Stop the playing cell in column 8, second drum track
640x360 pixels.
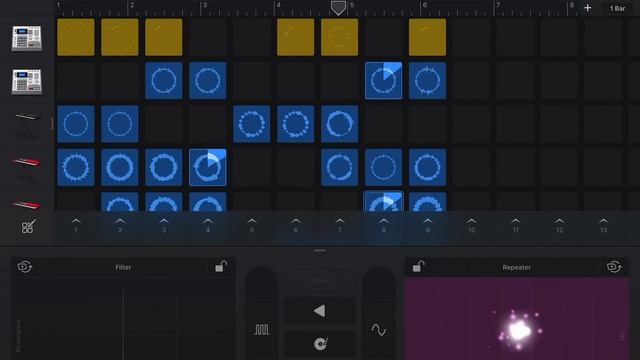pos(384,80)
